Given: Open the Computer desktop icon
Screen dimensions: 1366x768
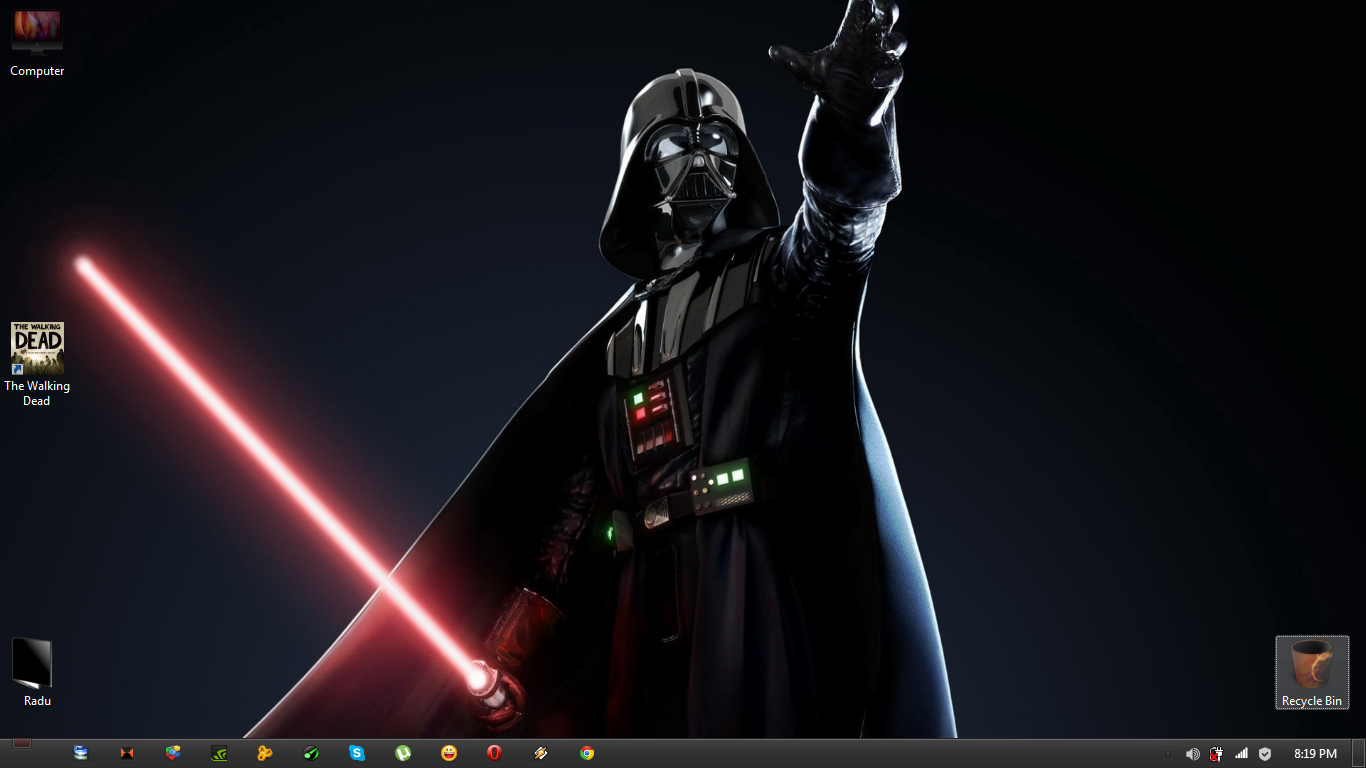Looking at the screenshot, I should [x=37, y=43].
